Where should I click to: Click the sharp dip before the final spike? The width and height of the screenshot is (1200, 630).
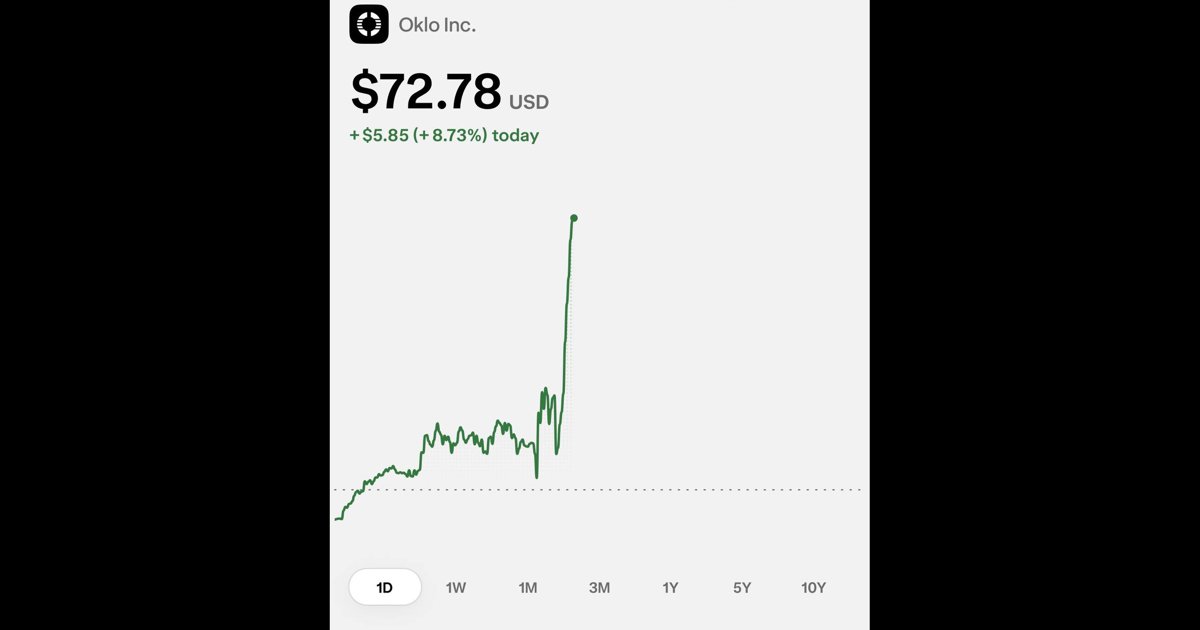(x=537, y=470)
